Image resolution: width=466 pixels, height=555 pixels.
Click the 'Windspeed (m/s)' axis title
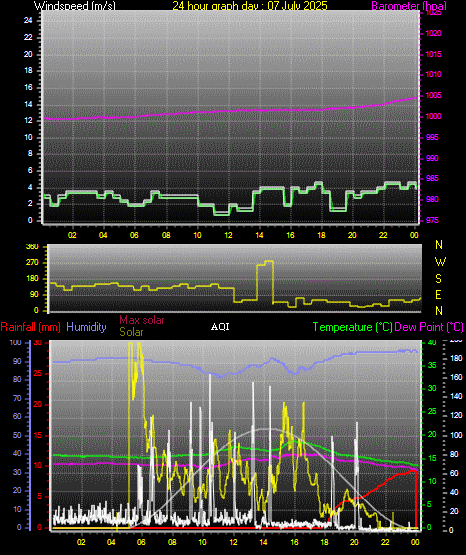75,6
